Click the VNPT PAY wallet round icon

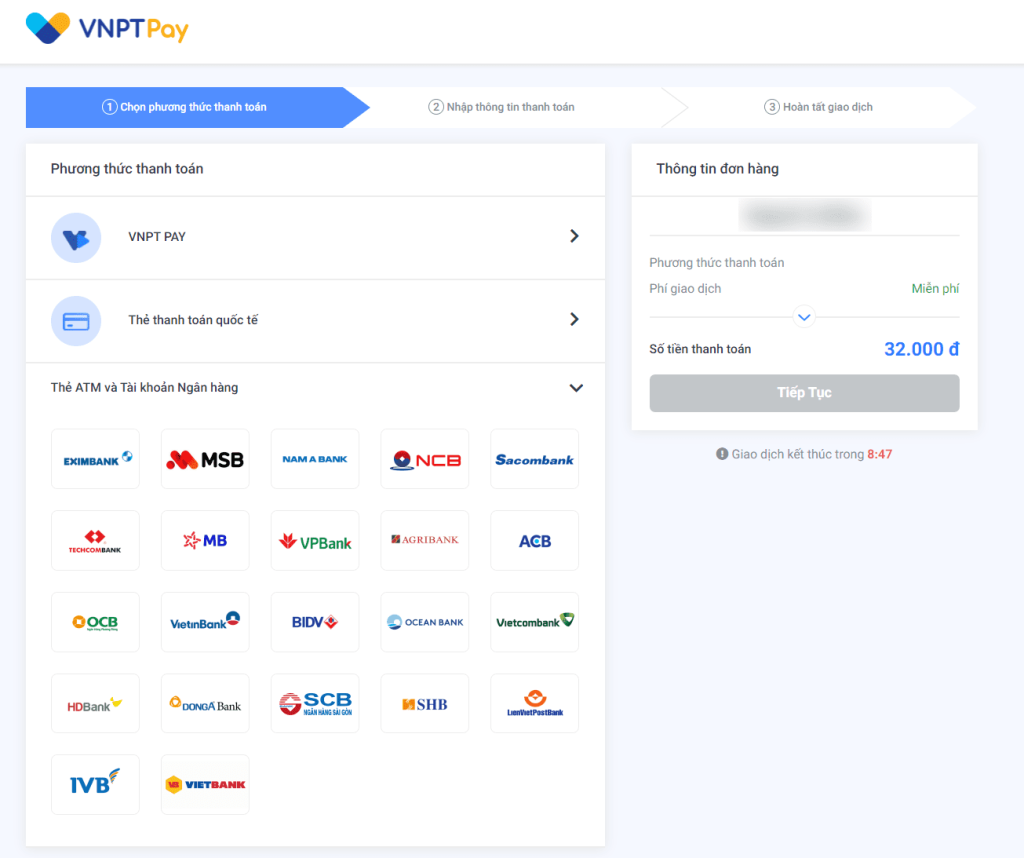pos(76,238)
